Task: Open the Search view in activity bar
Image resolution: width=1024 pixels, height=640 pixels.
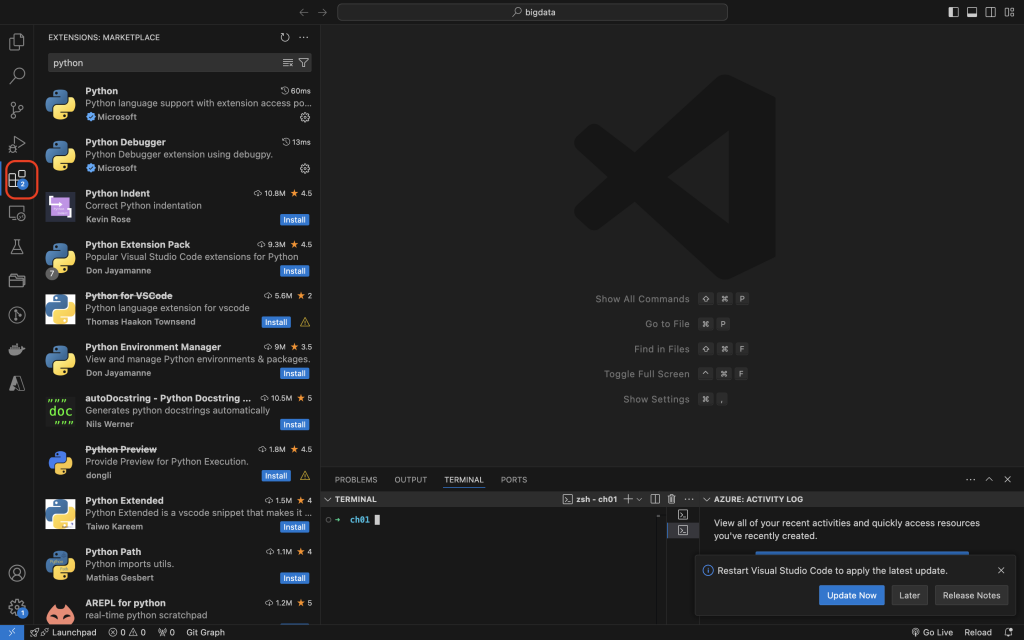Action: [x=17, y=76]
